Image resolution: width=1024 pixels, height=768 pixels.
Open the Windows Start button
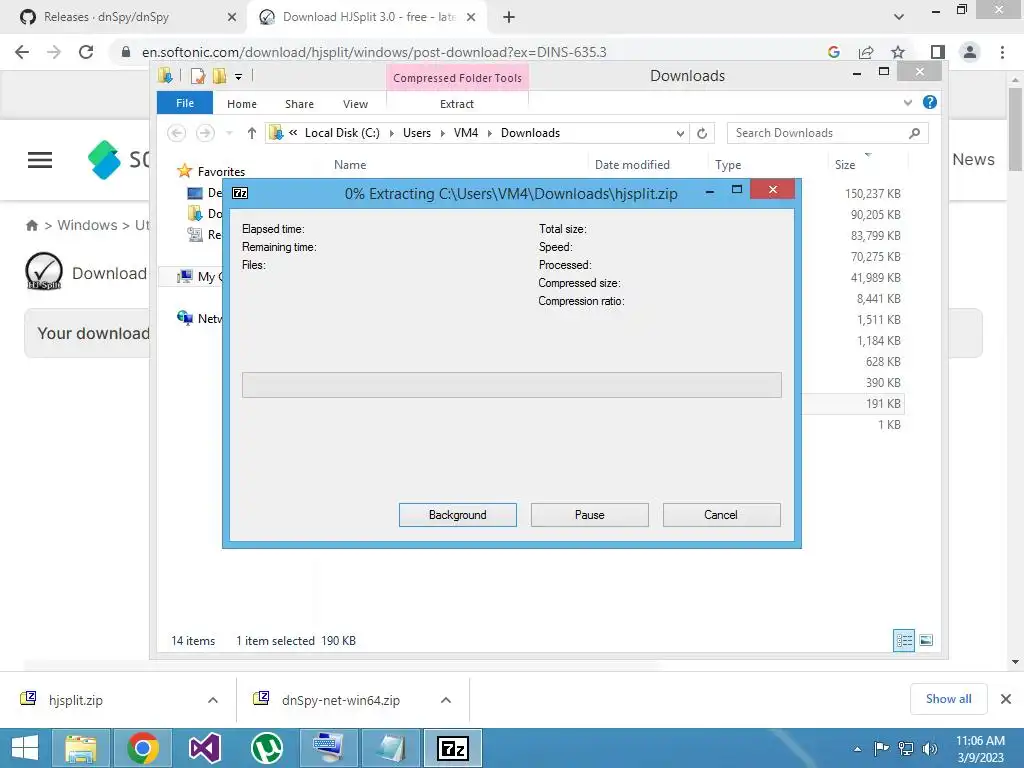pyautogui.click(x=24, y=748)
